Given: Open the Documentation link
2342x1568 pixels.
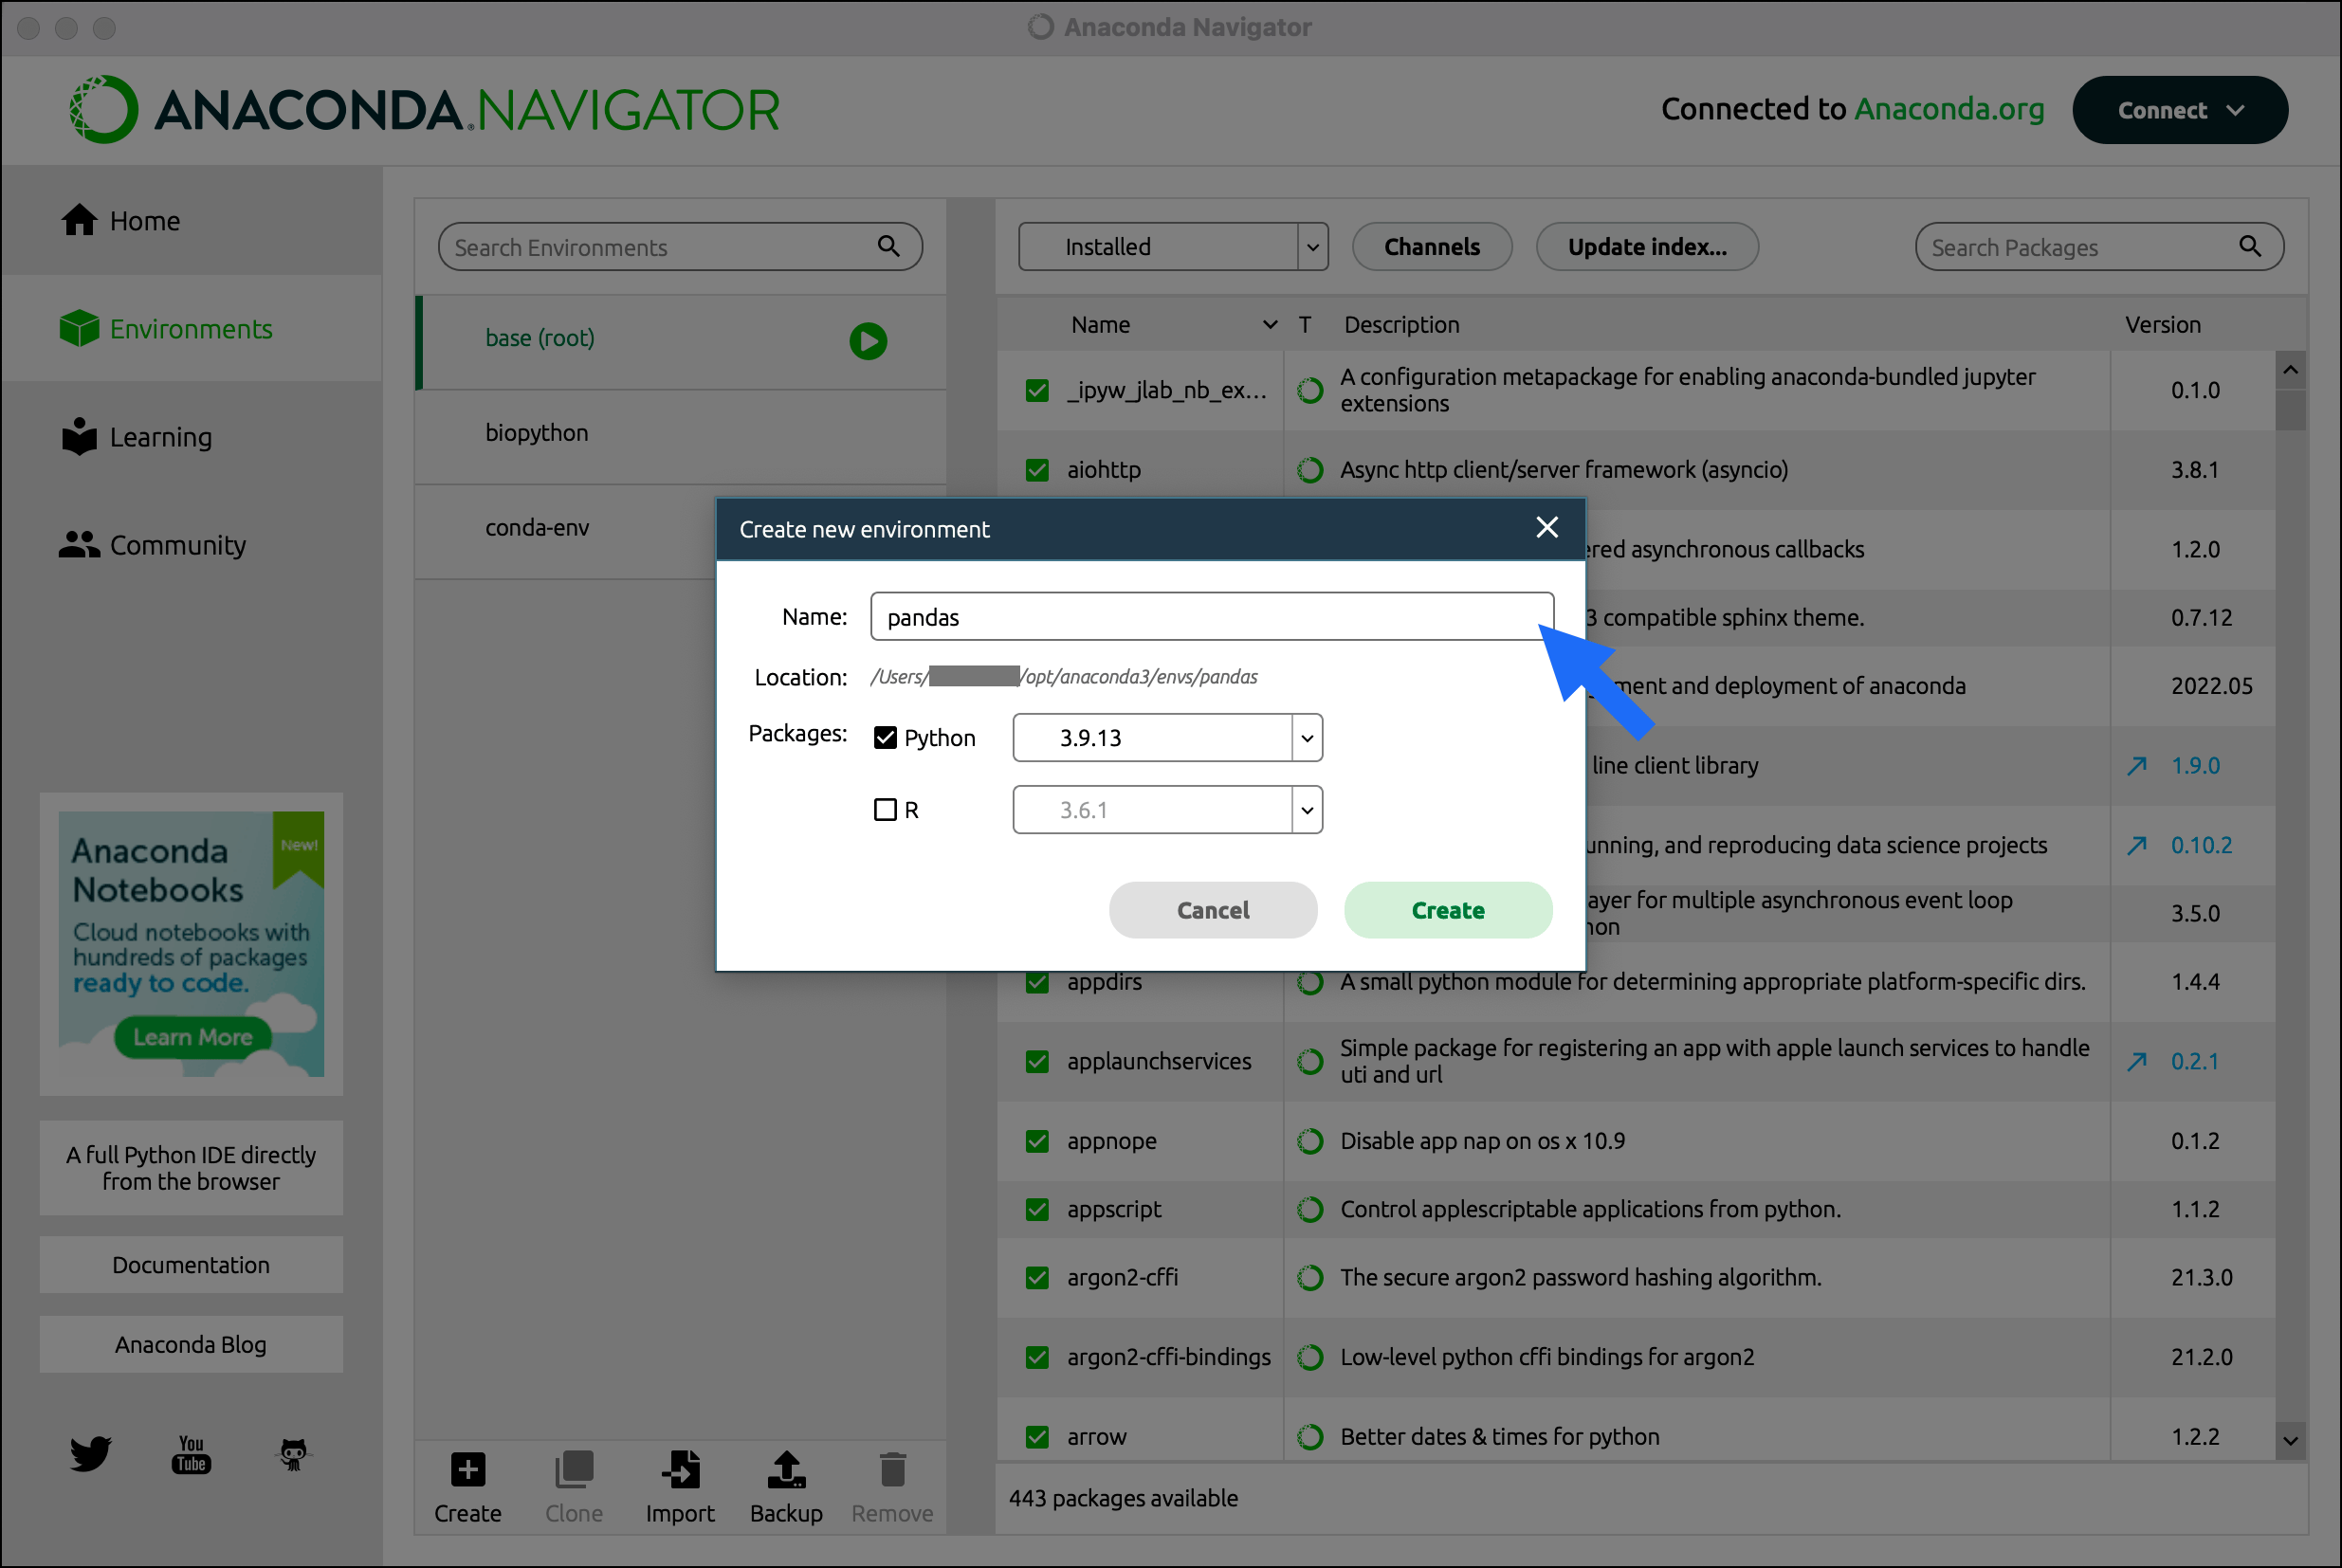Looking at the screenshot, I should pyautogui.click(x=191, y=1265).
